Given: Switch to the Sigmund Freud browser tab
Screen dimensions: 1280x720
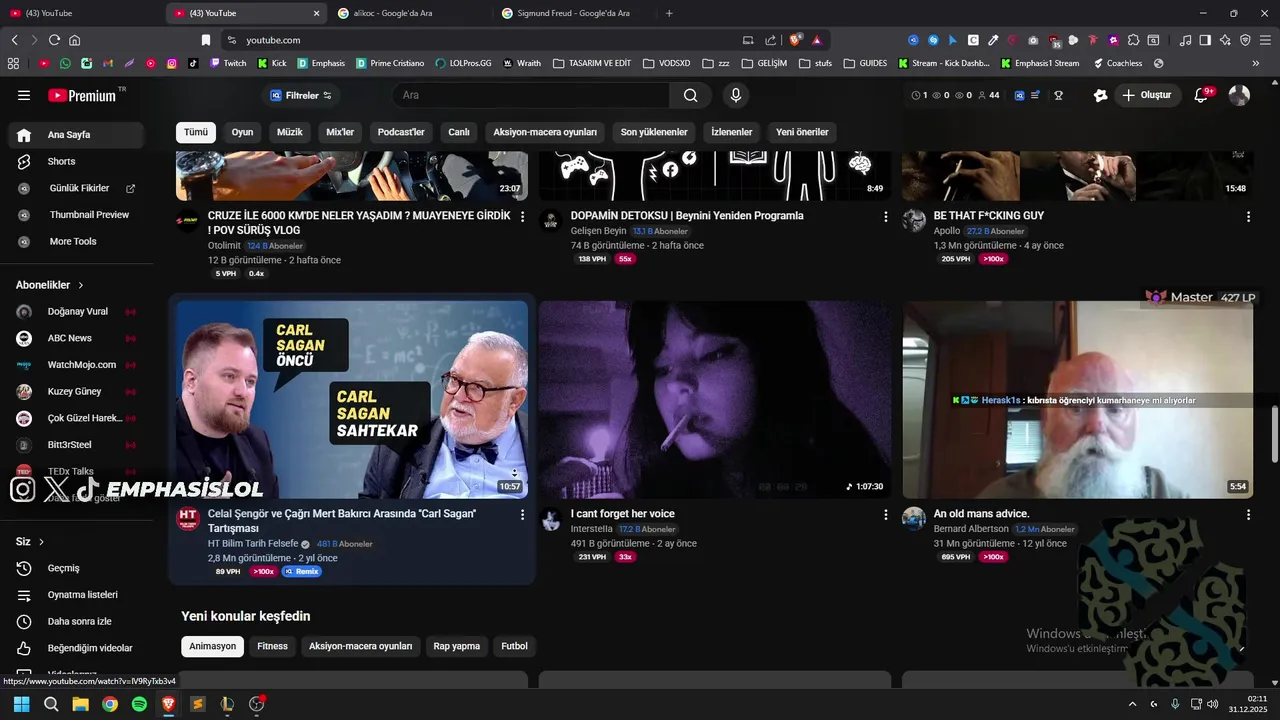Looking at the screenshot, I should (573, 13).
